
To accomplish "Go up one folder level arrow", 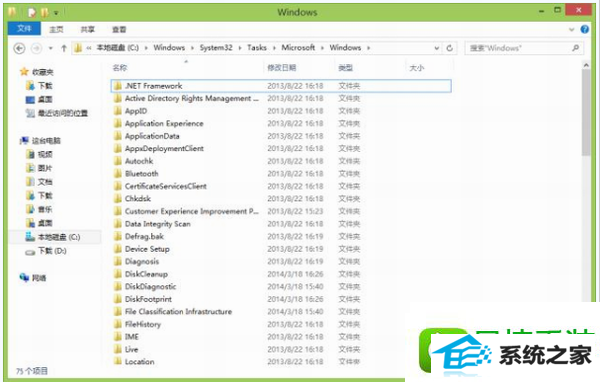I will click(x=64, y=48).
